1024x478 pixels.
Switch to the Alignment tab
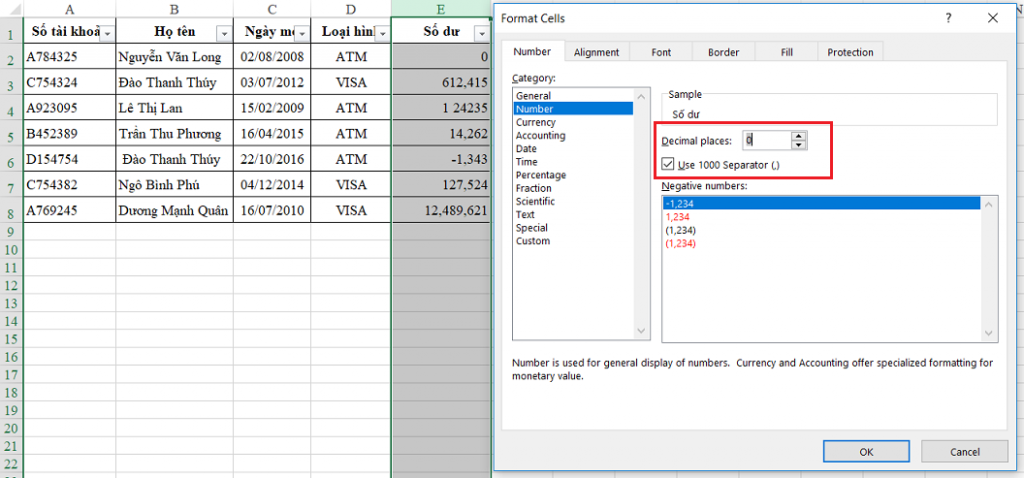pos(596,52)
